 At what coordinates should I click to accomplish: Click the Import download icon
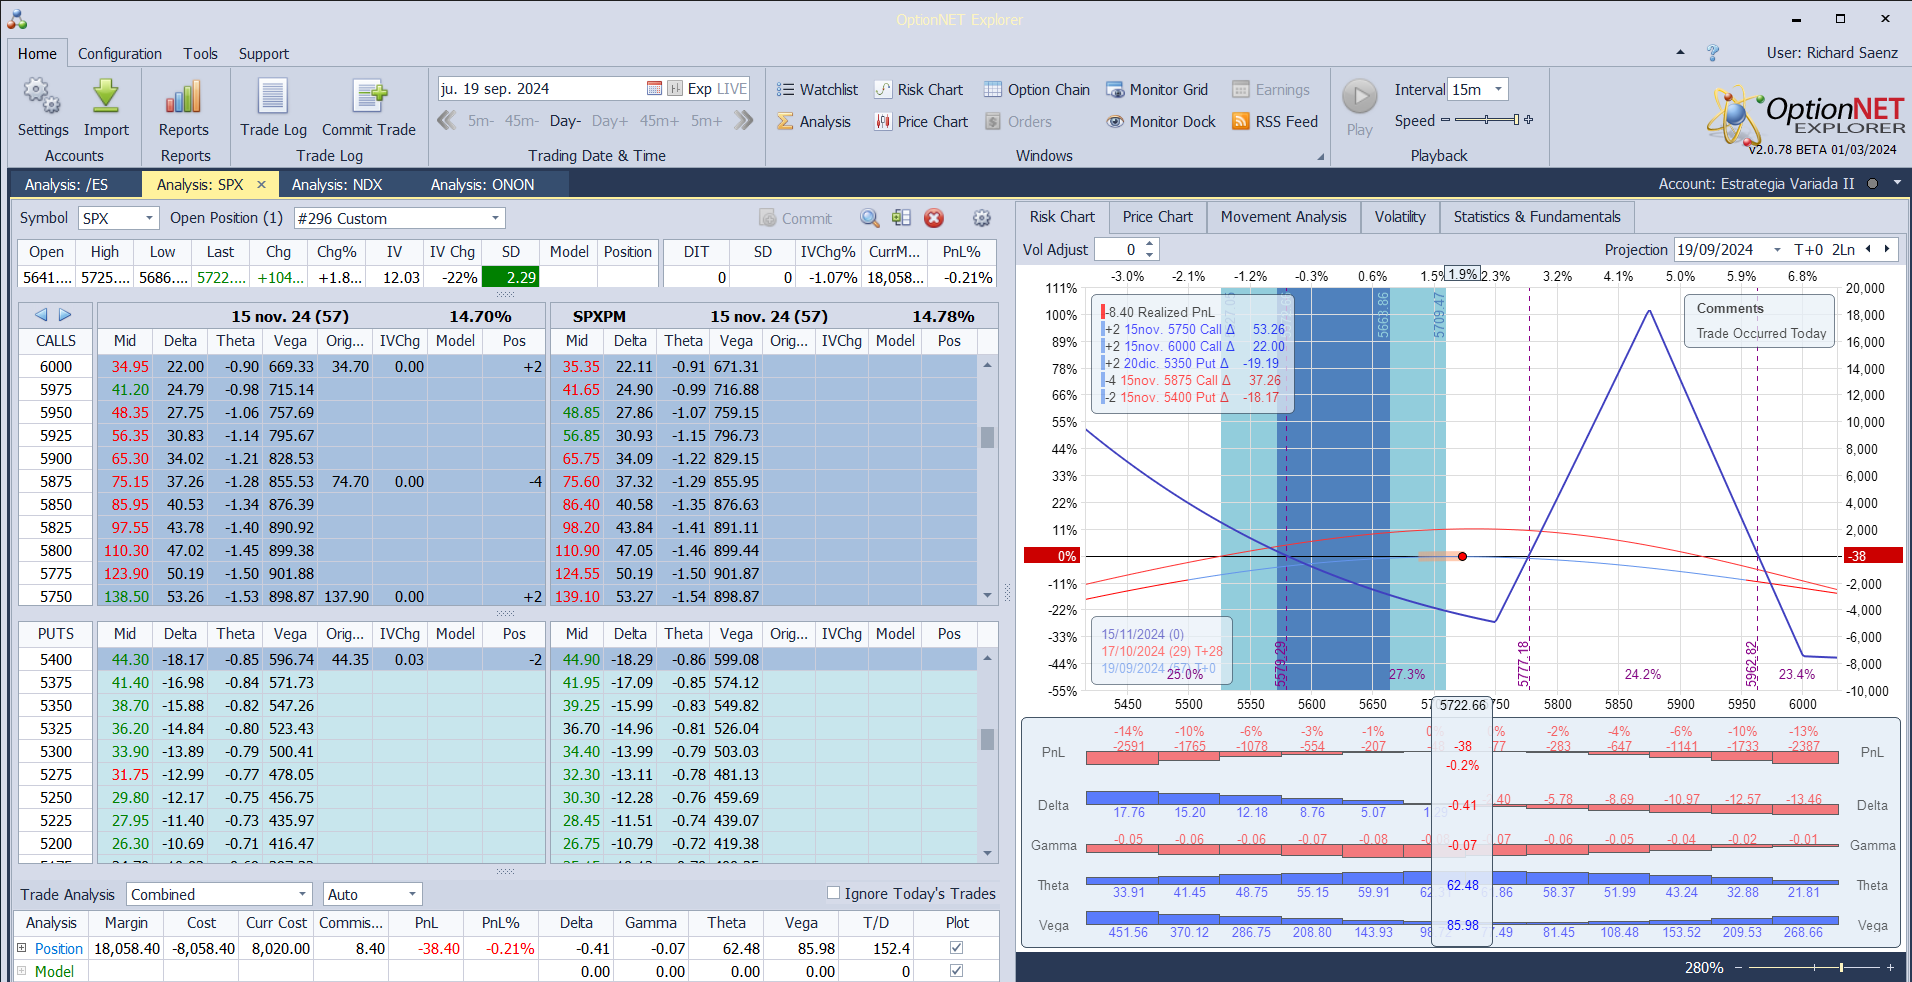click(x=106, y=98)
